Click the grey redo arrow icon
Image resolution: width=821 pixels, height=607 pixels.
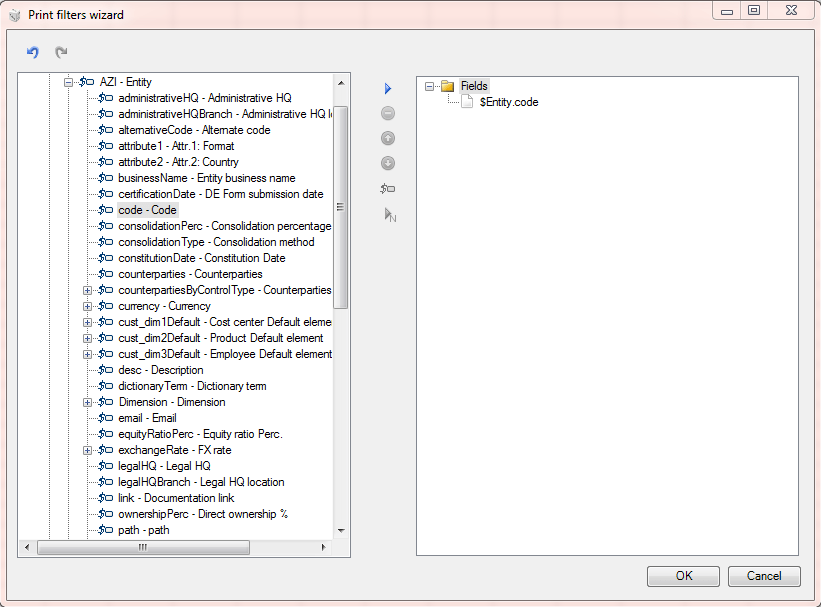point(61,52)
